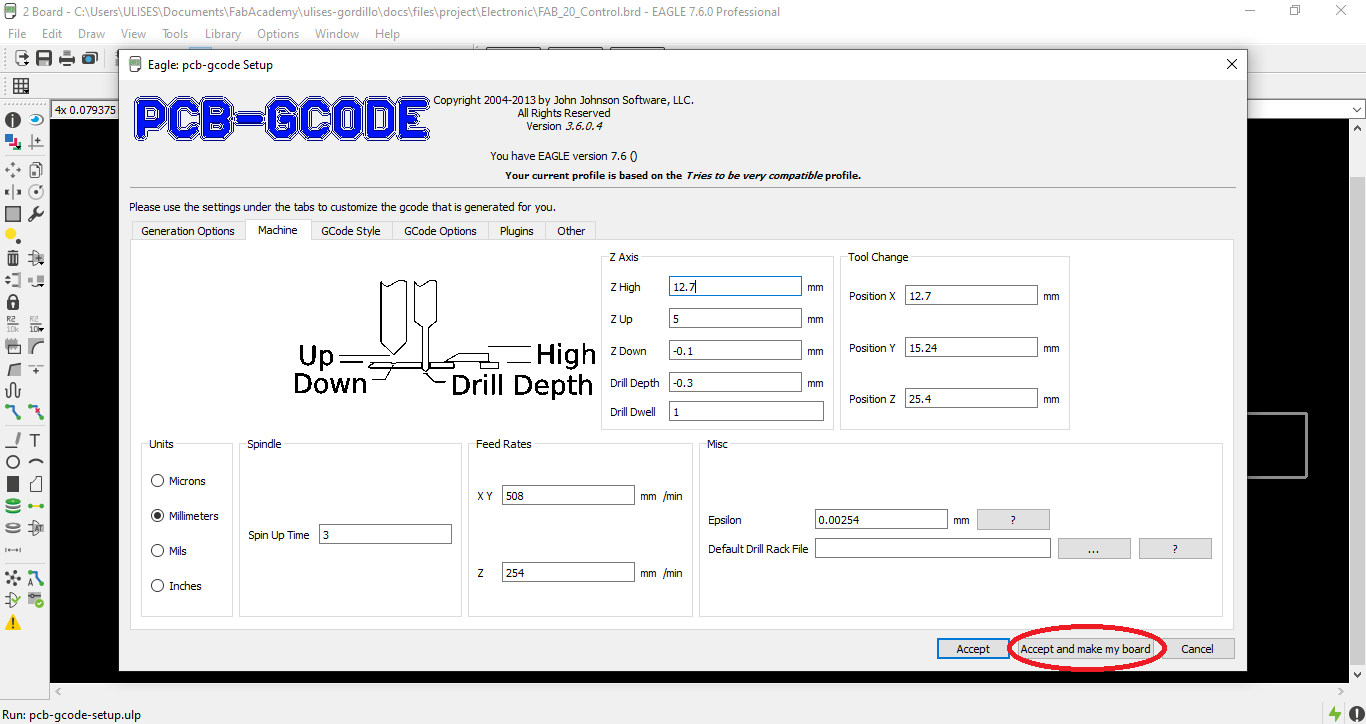Image resolution: width=1366 pixels, height=724 pixels.
Task: Click the Tool Change Position X field
Action: point(971,296)
